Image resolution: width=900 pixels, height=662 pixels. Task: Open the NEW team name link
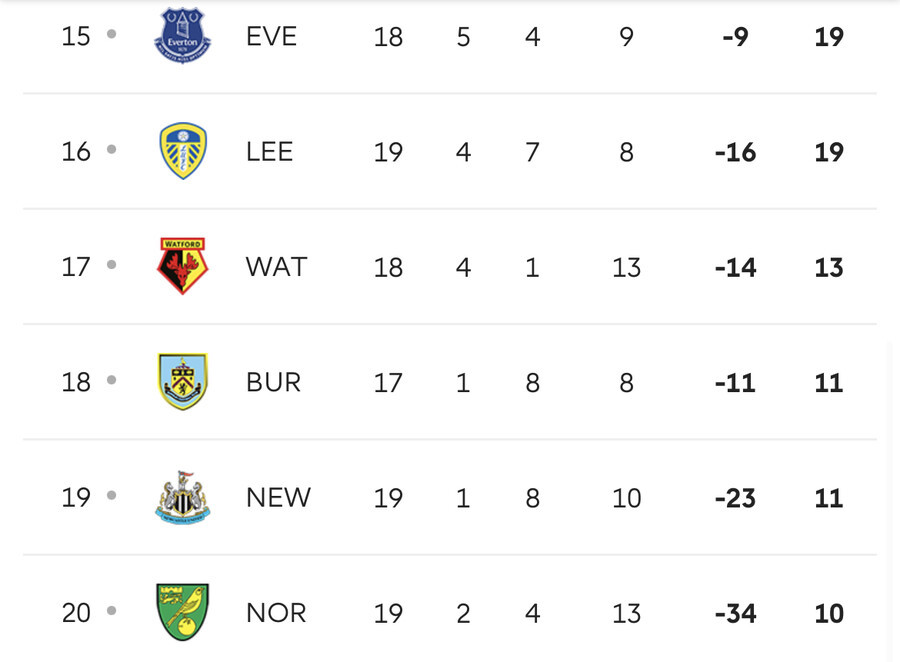(278, 498)
